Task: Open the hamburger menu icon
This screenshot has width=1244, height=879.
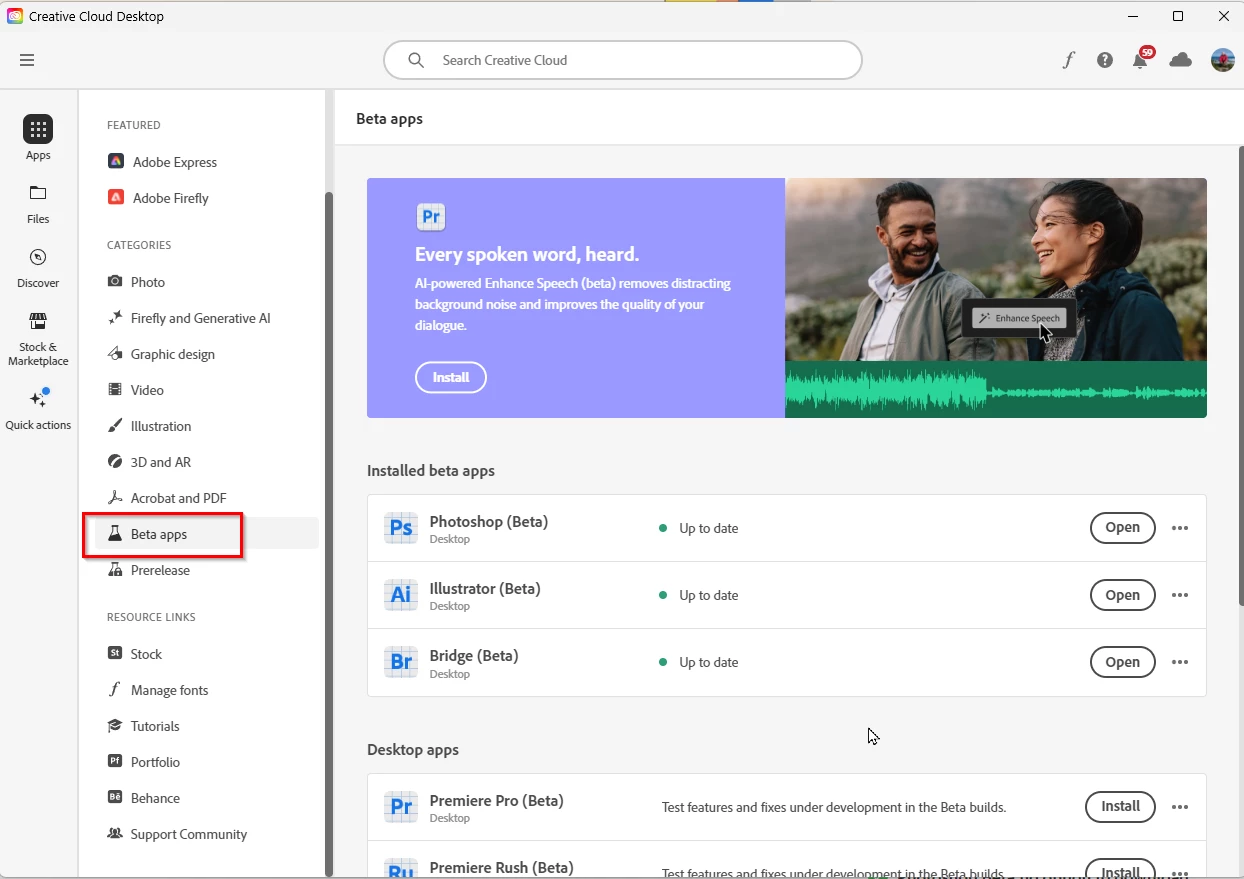Action: pos(27,60)
